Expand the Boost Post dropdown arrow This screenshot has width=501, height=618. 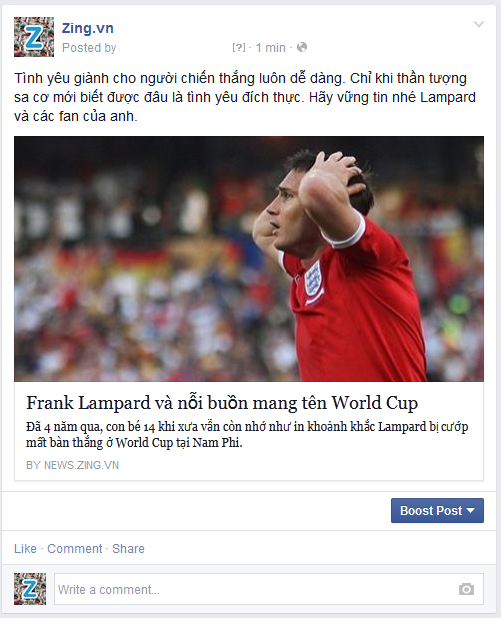(x=470, y=510)
